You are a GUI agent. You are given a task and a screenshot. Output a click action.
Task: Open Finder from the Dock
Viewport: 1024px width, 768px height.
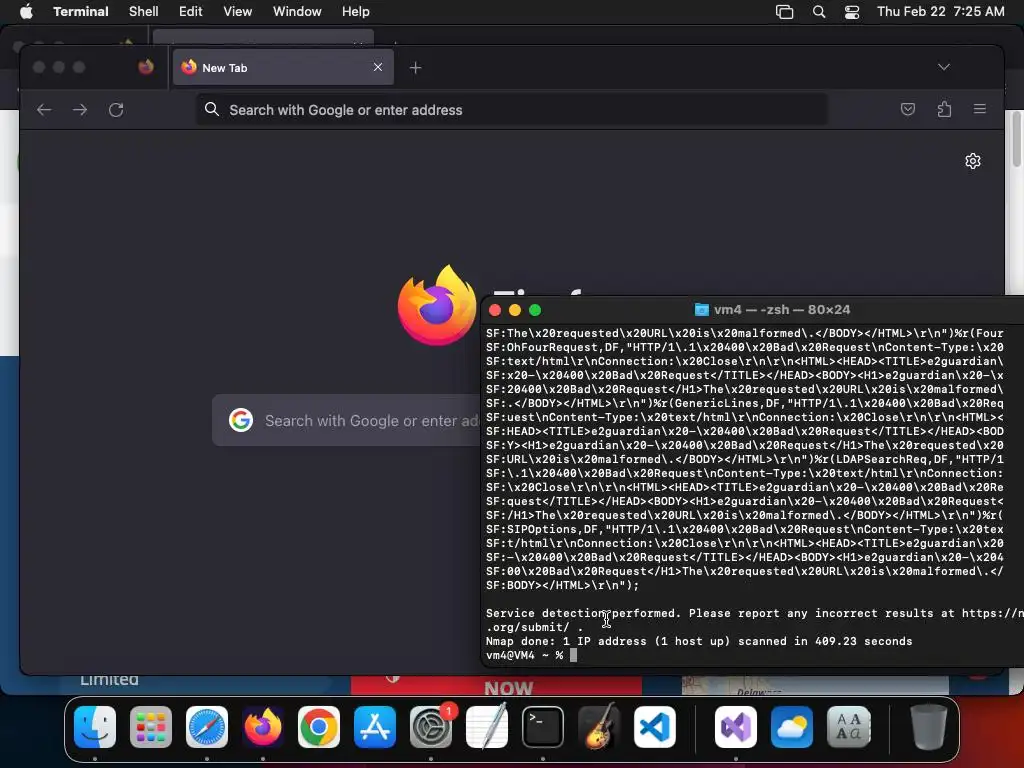click(95, 727)
